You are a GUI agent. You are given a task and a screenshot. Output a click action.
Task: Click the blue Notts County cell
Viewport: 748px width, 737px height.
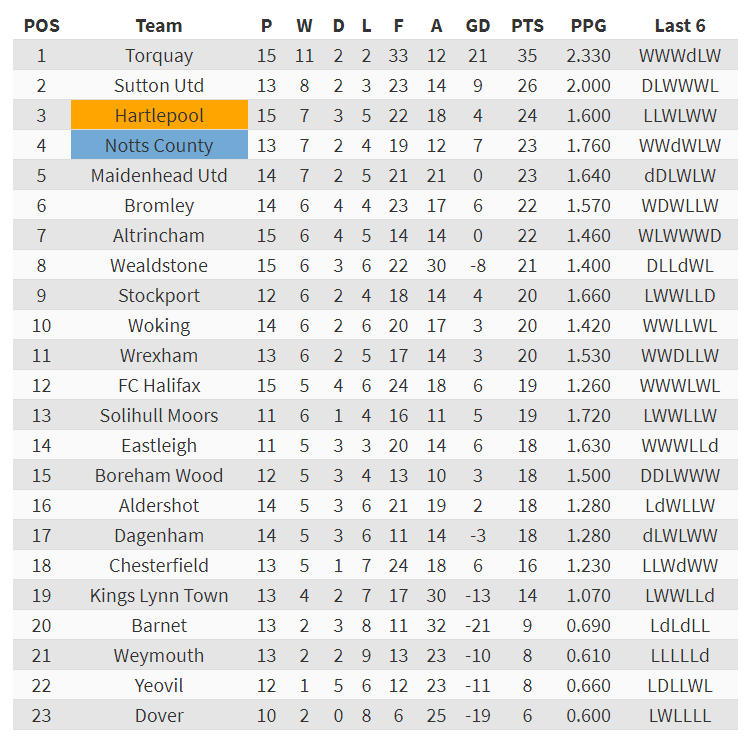(159, 146)
